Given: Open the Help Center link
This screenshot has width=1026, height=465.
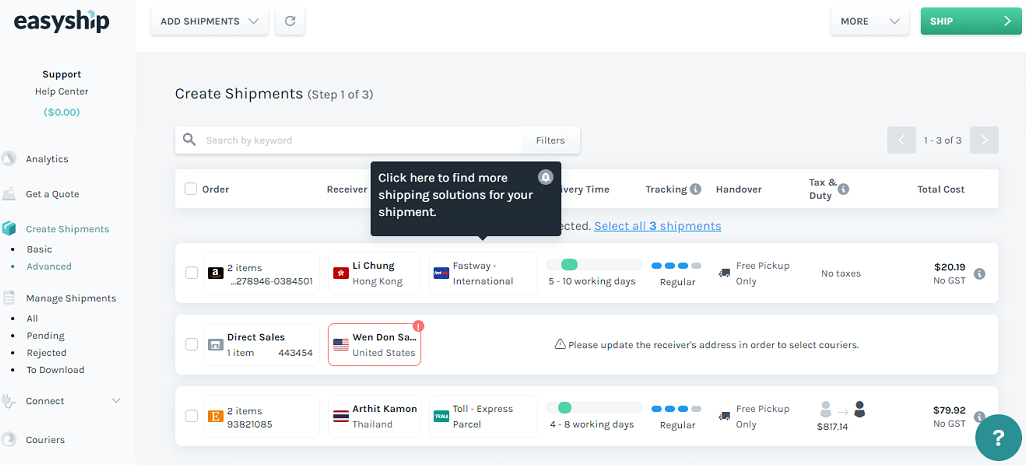Looking at the screenshot, I should tap(62, 92).
